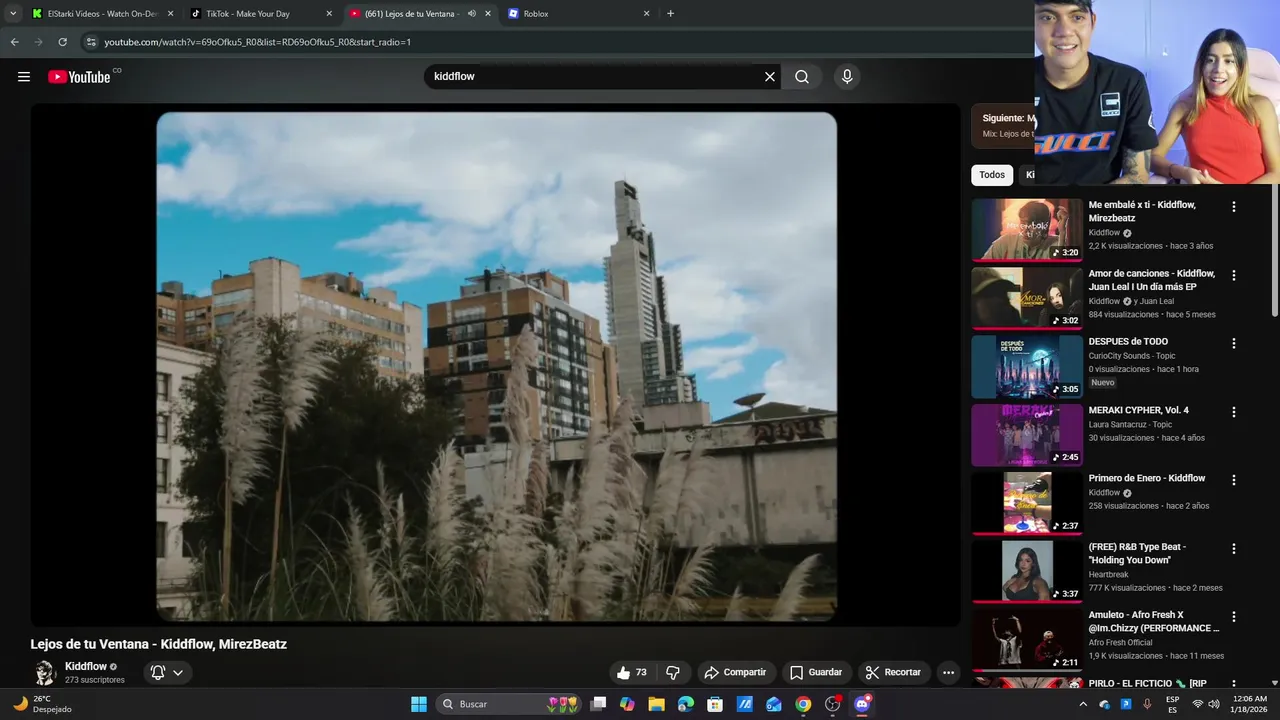This screenshot has width=1280, height=720.
Task: Open options for Amuleto Afro Fresh
Action: point(1233,617)
